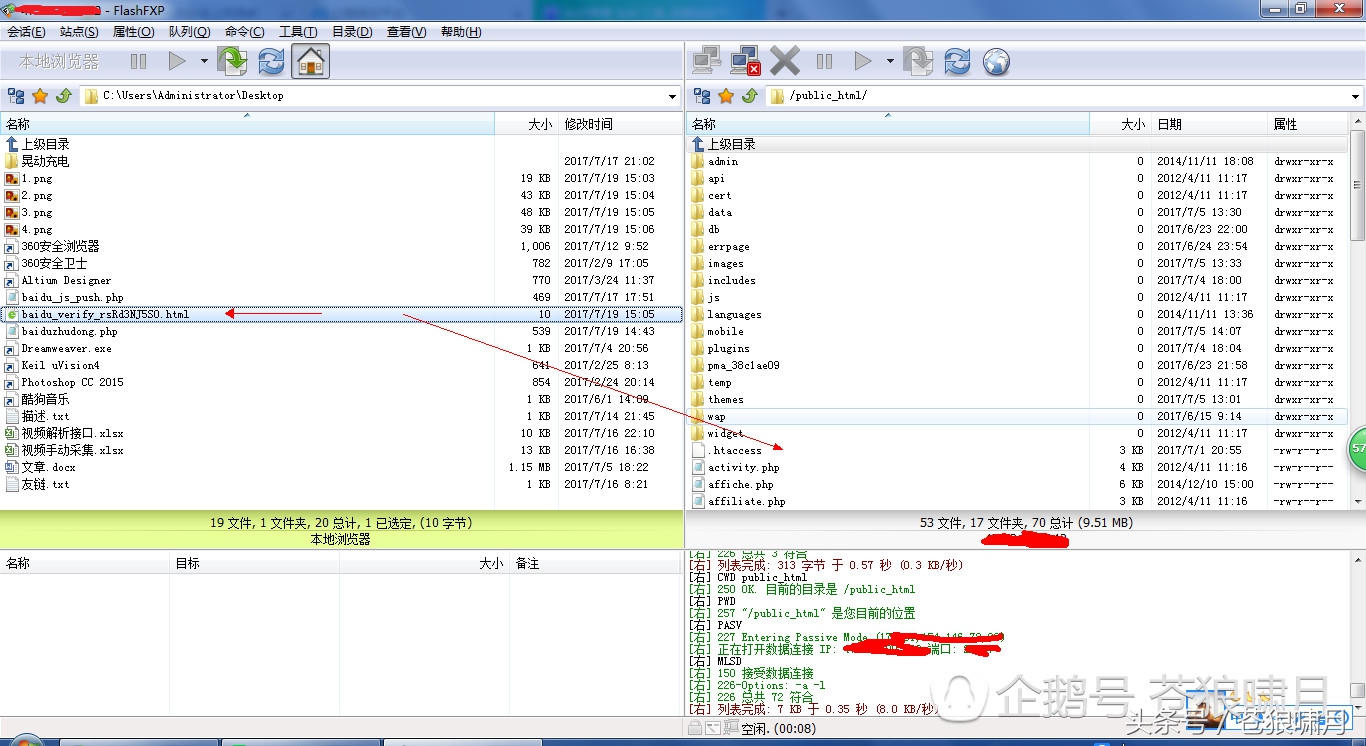
Task: Open the 站点(S) menu
Action: (x=79, y=32)
